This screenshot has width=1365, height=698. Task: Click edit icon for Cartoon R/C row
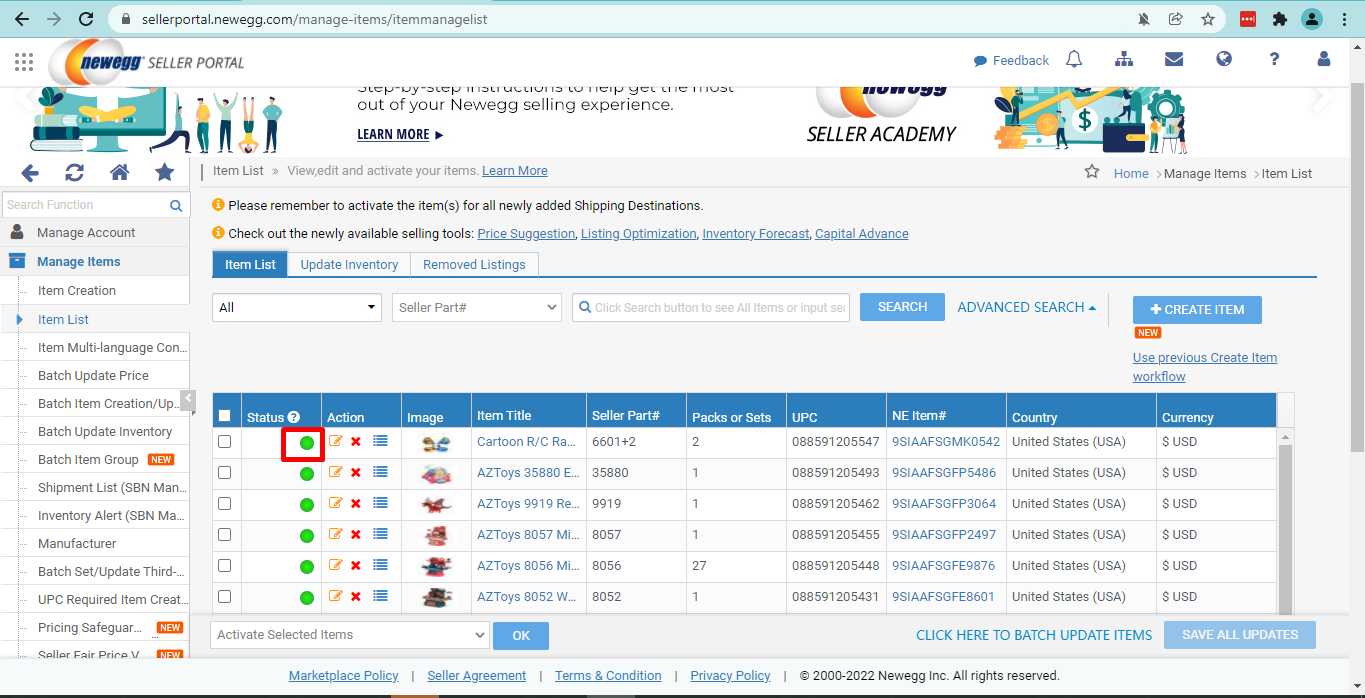point(335,441)
